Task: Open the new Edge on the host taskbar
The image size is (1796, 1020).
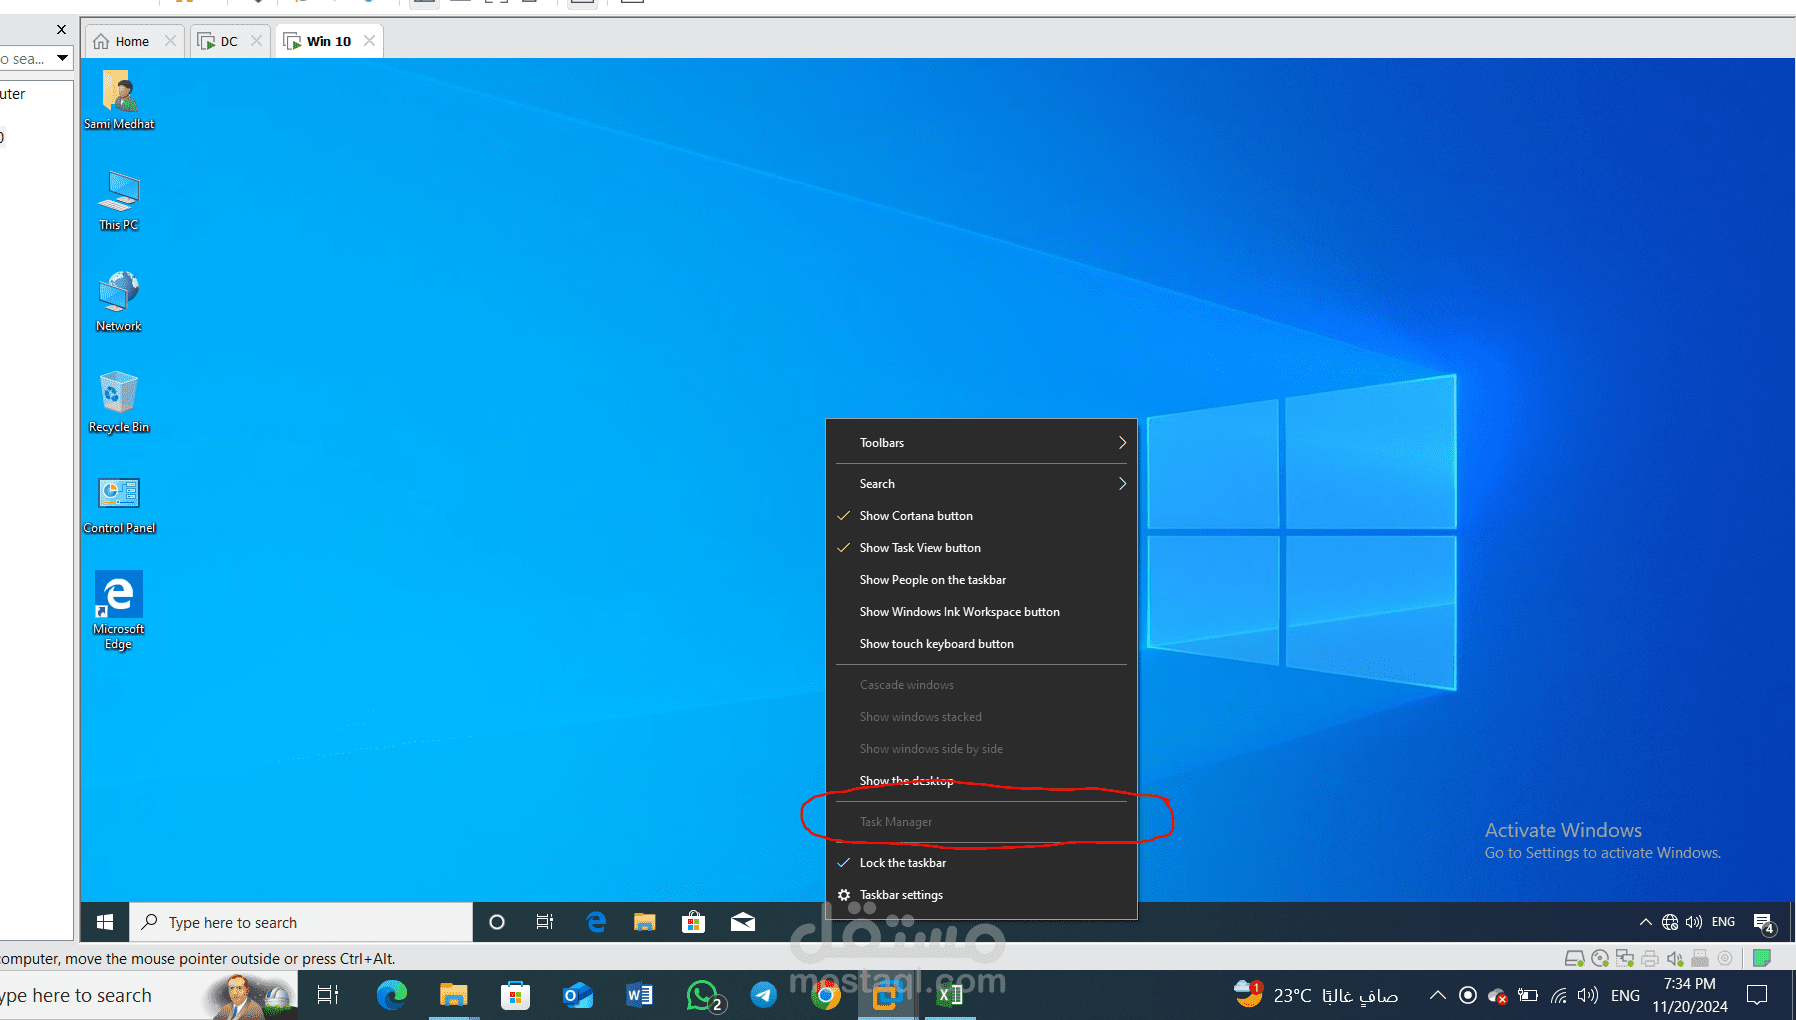Action: pyautogui.click(x=392, y=995)
